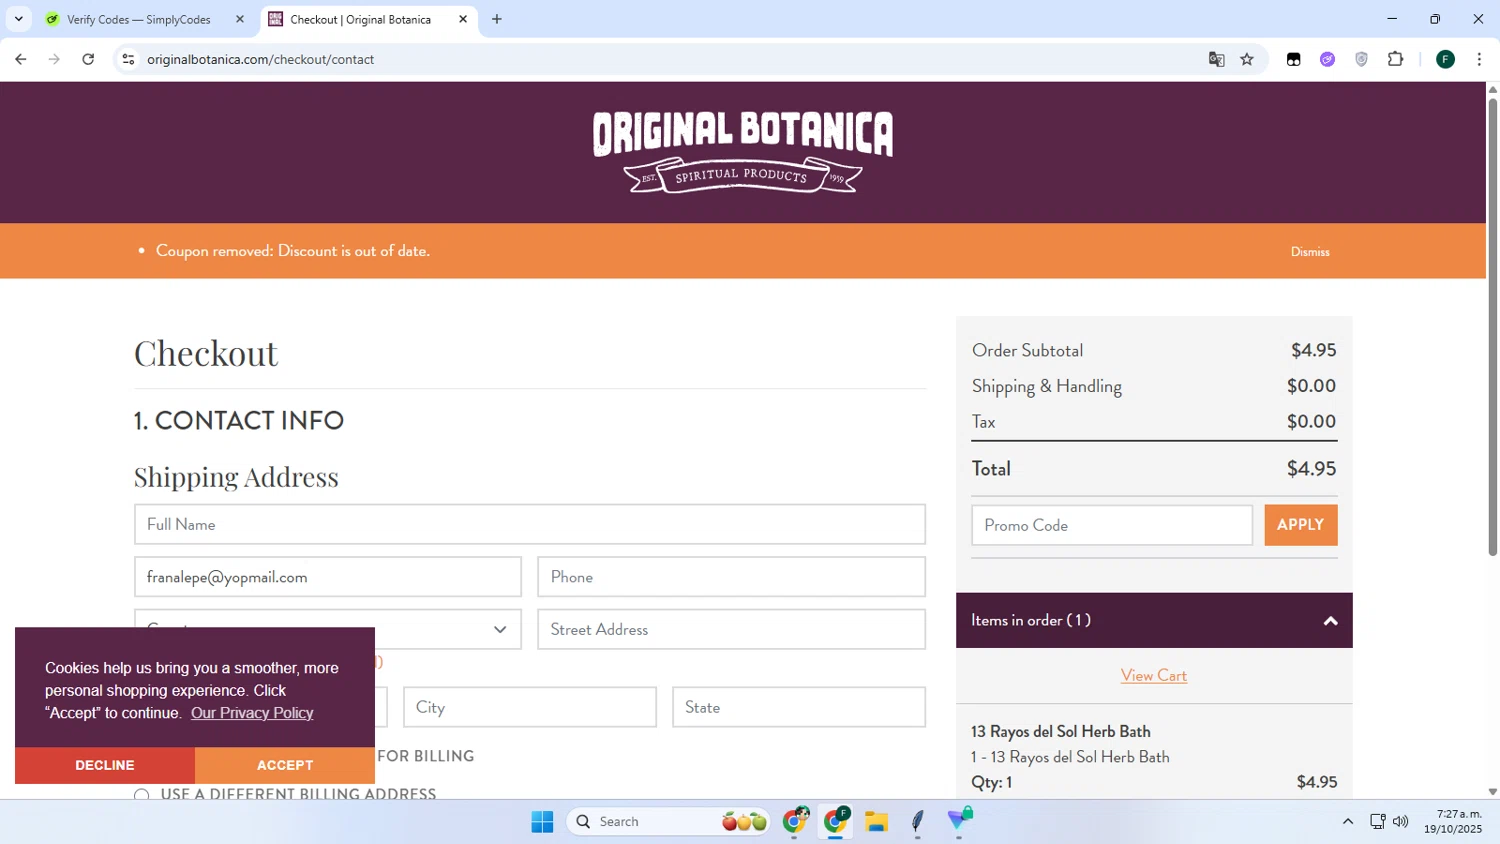
Task: Open Google Translate icon in address bar
Action: [x=1216, y=59]
